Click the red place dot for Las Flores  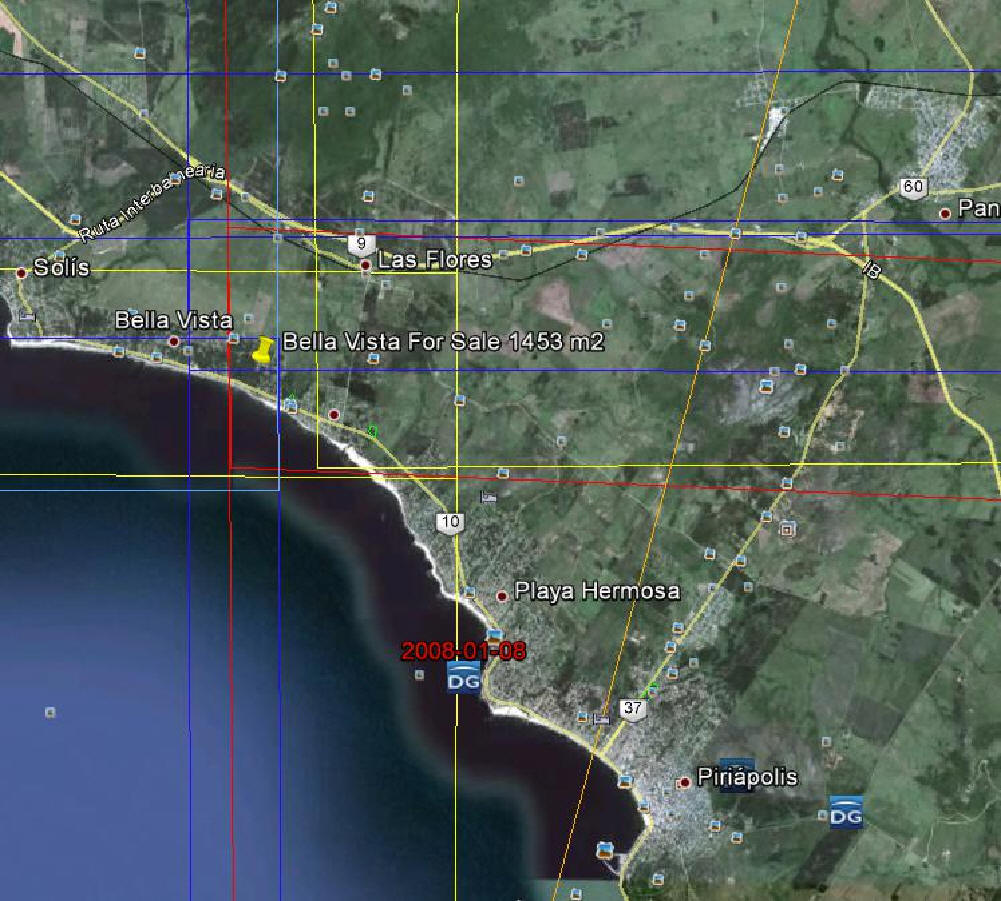tap(366, 264)
